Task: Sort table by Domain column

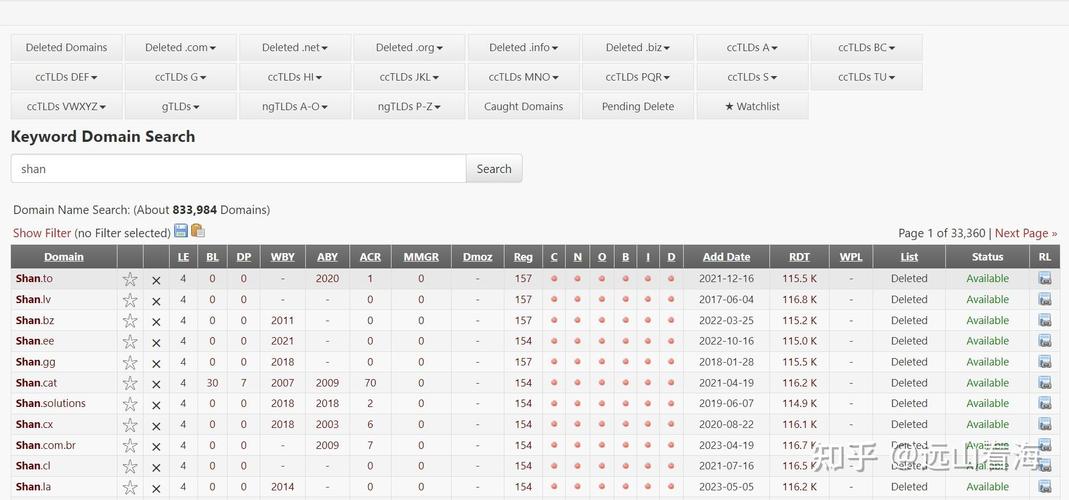Action: pos(64,257)
